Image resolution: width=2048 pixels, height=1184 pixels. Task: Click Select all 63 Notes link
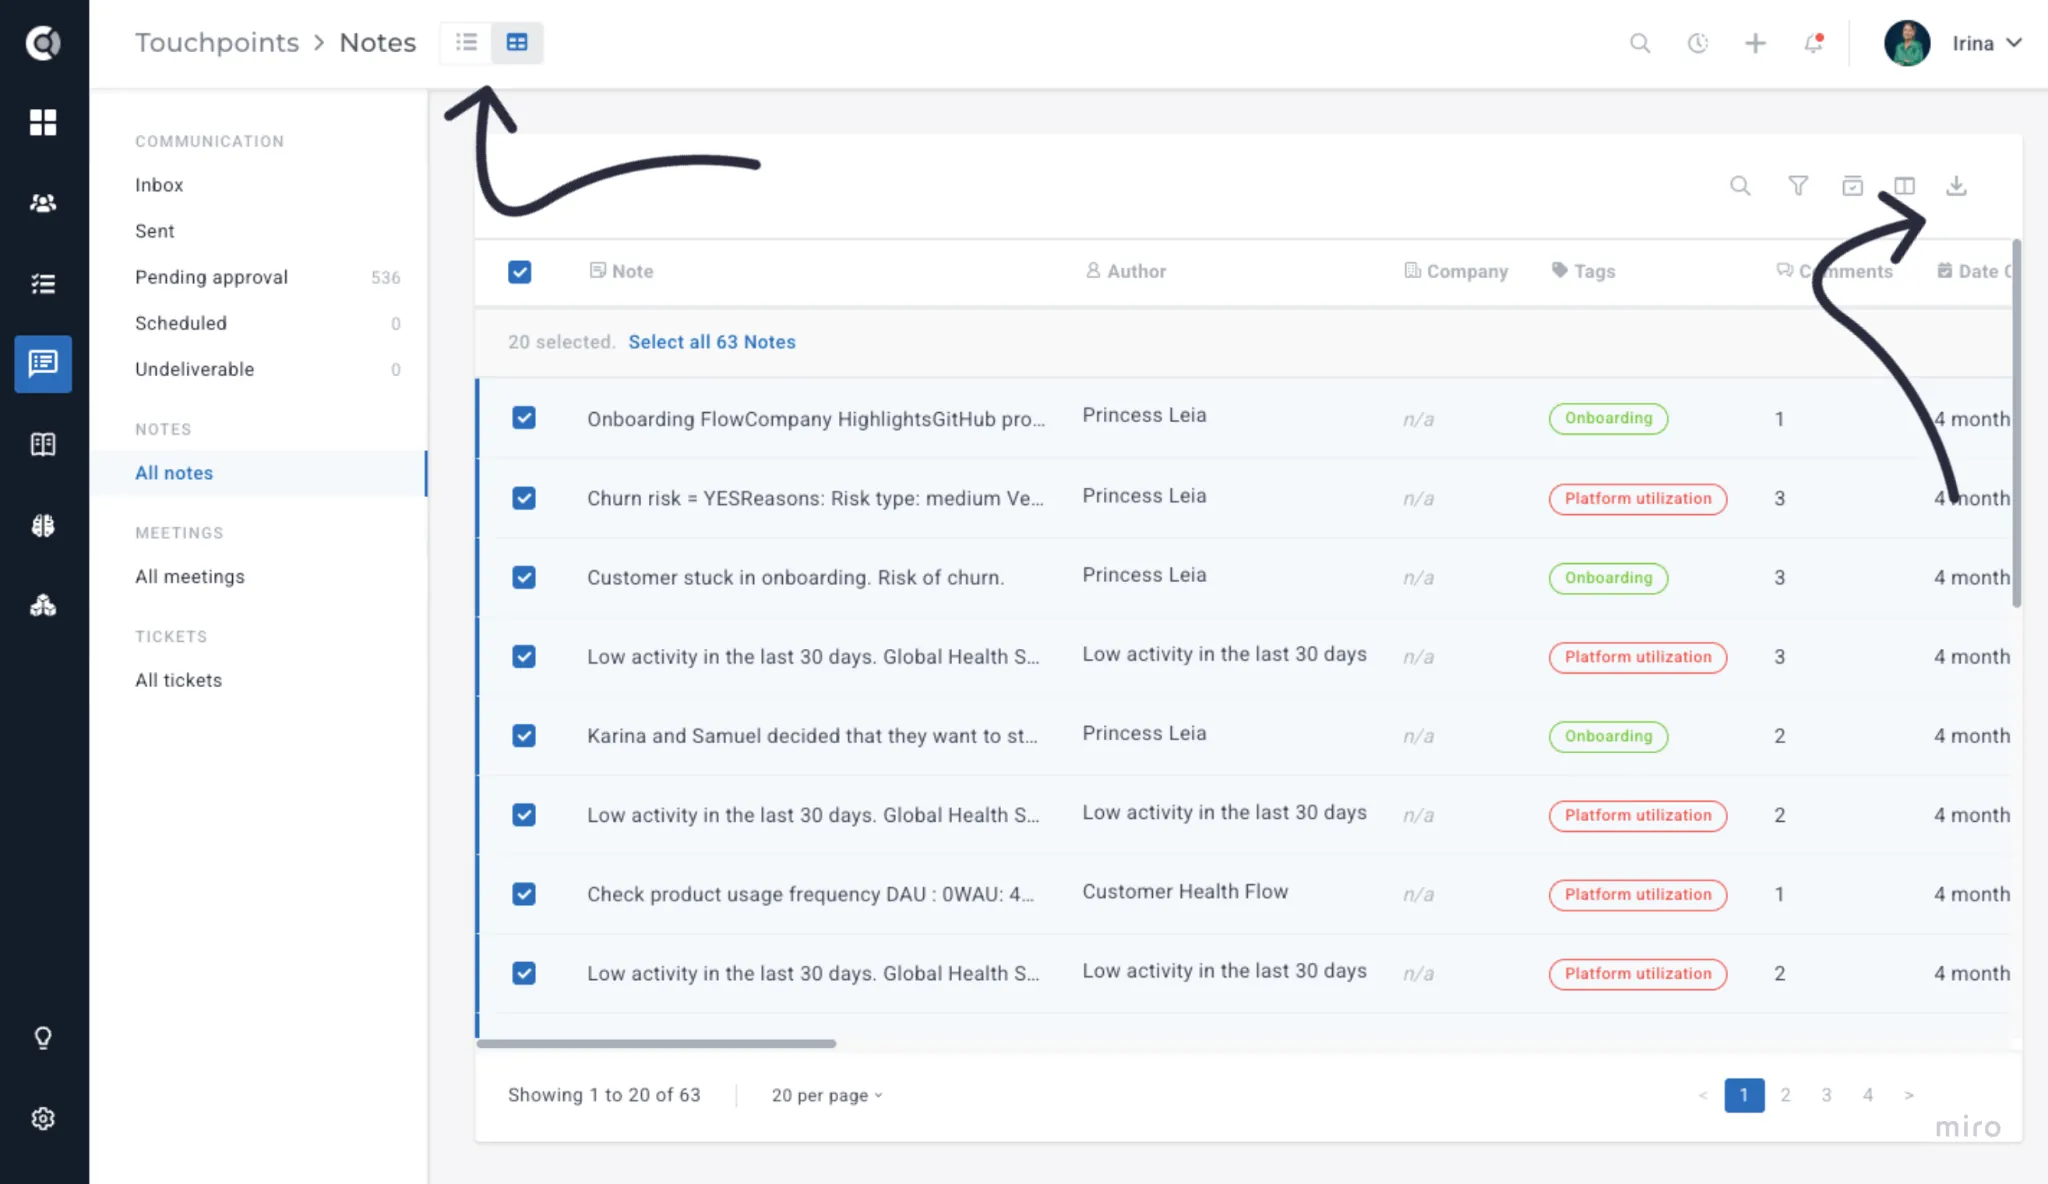pos(712,342)
